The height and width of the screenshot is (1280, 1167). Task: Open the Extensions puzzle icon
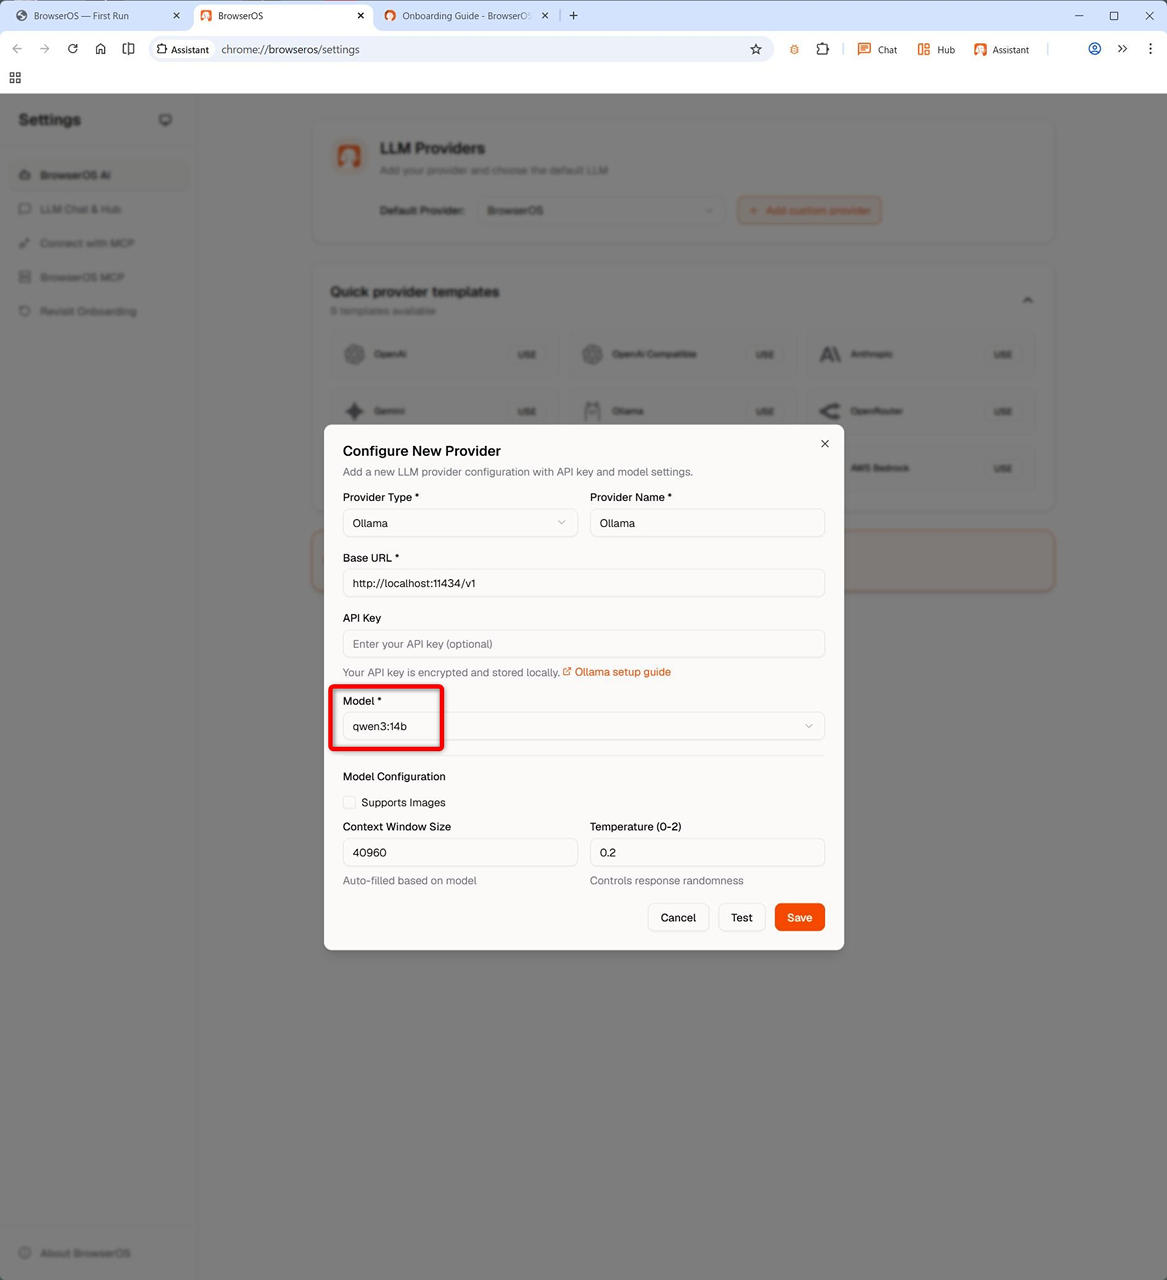(x=822, y=49)
